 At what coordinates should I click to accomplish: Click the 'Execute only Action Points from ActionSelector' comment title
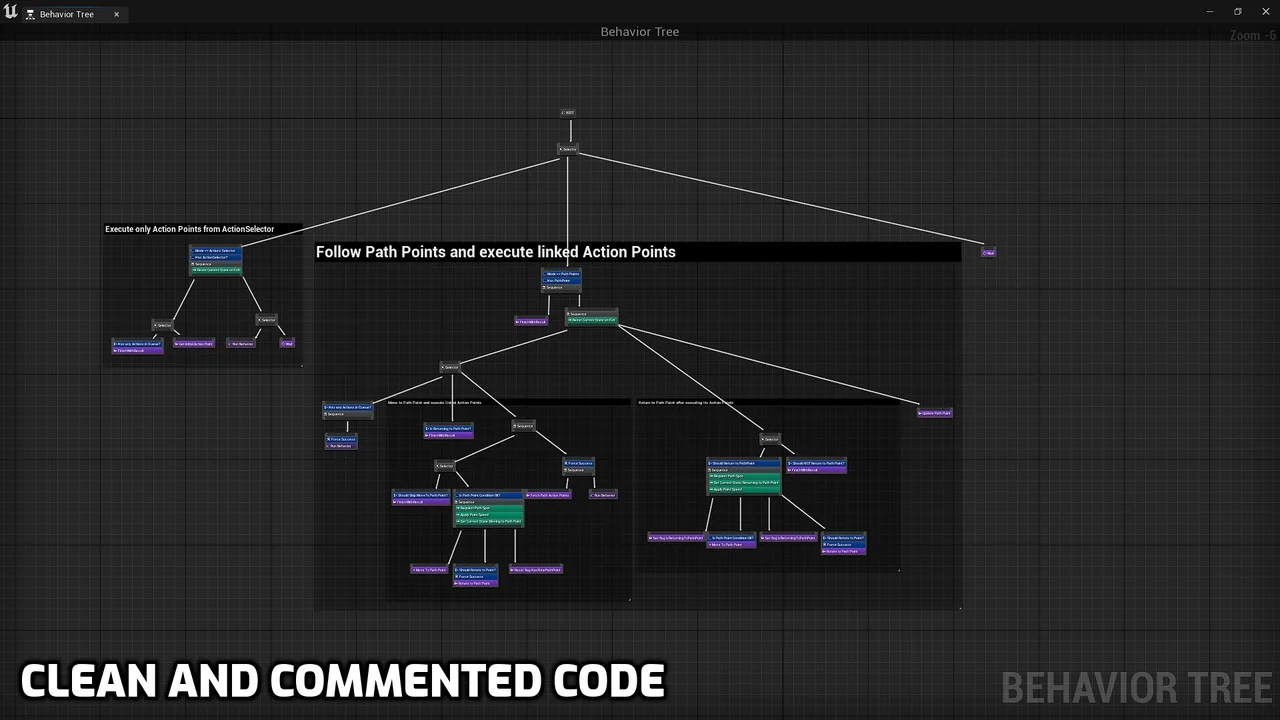pyautogui.click(x=190, y=229)
